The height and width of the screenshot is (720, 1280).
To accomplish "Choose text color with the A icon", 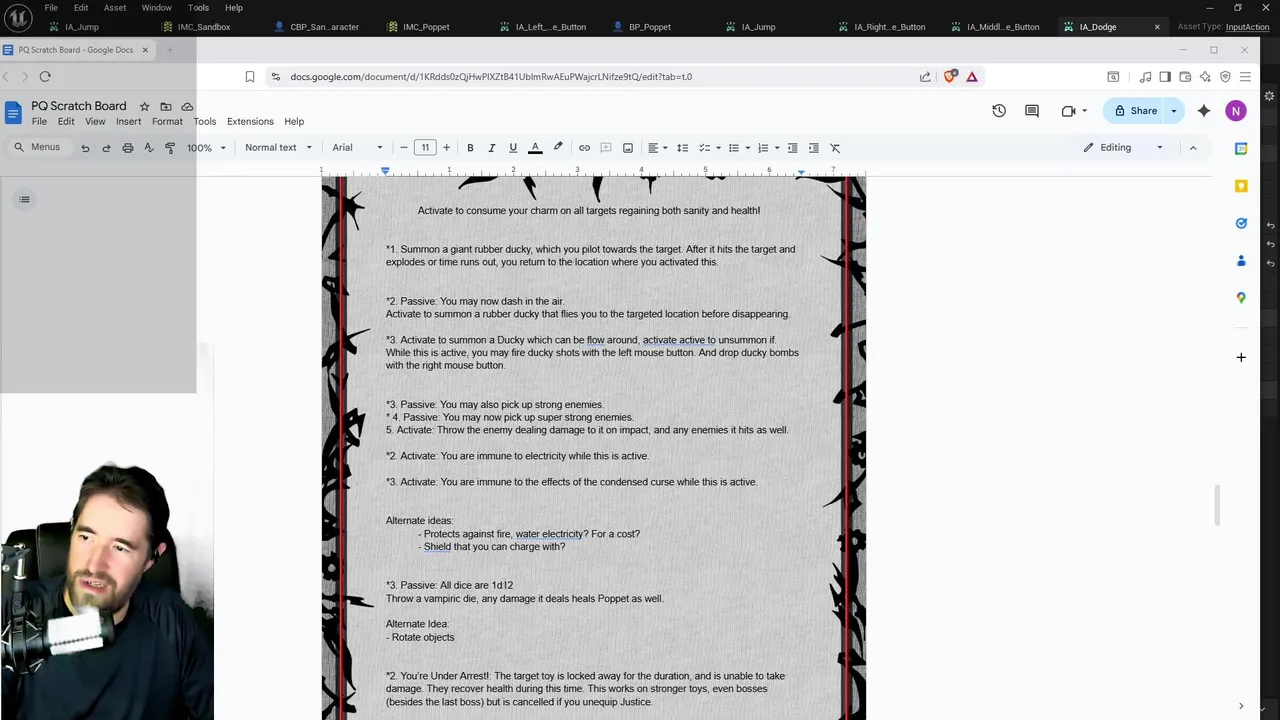I will (535, 148).
